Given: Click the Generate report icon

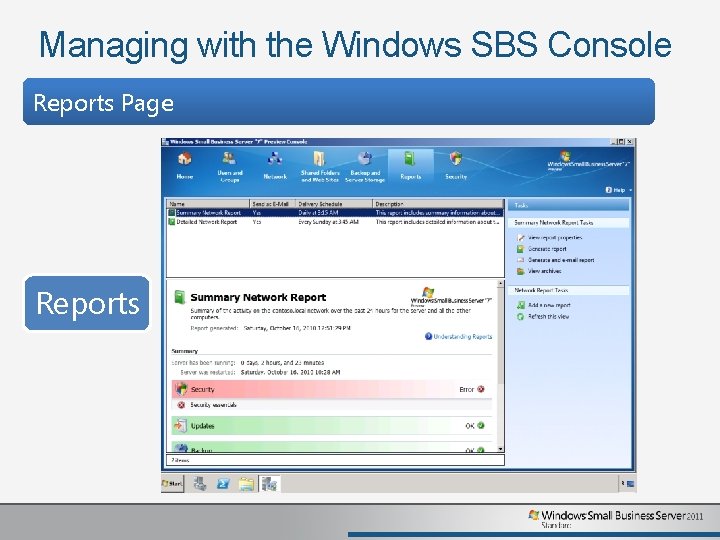Looking at the screenshot, I should pos(520,249).
